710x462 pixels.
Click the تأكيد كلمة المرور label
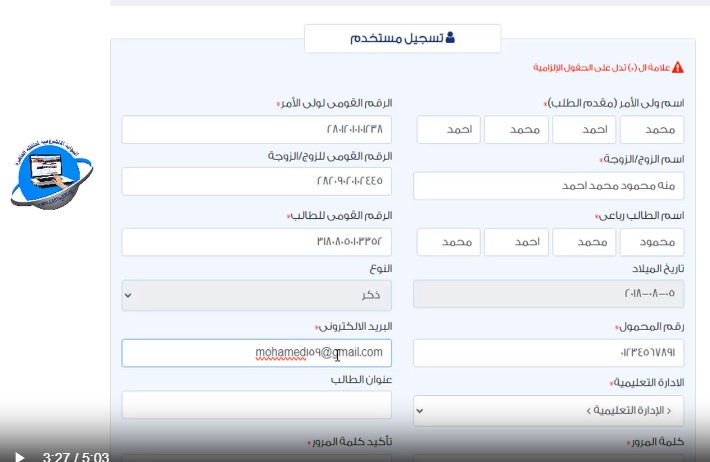coord(352,442)
